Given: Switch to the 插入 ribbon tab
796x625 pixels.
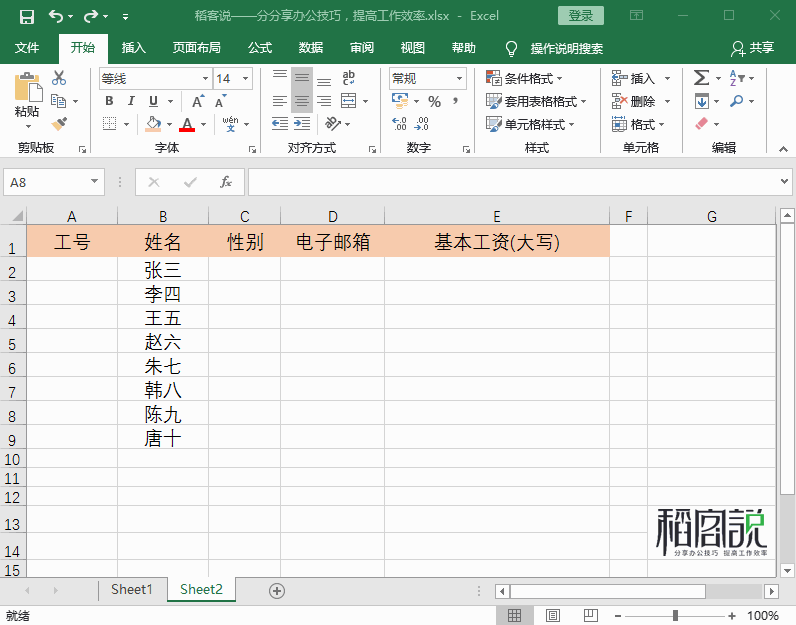Looking at the screenshot, I should pyautogui.click(x=134, y=48).
